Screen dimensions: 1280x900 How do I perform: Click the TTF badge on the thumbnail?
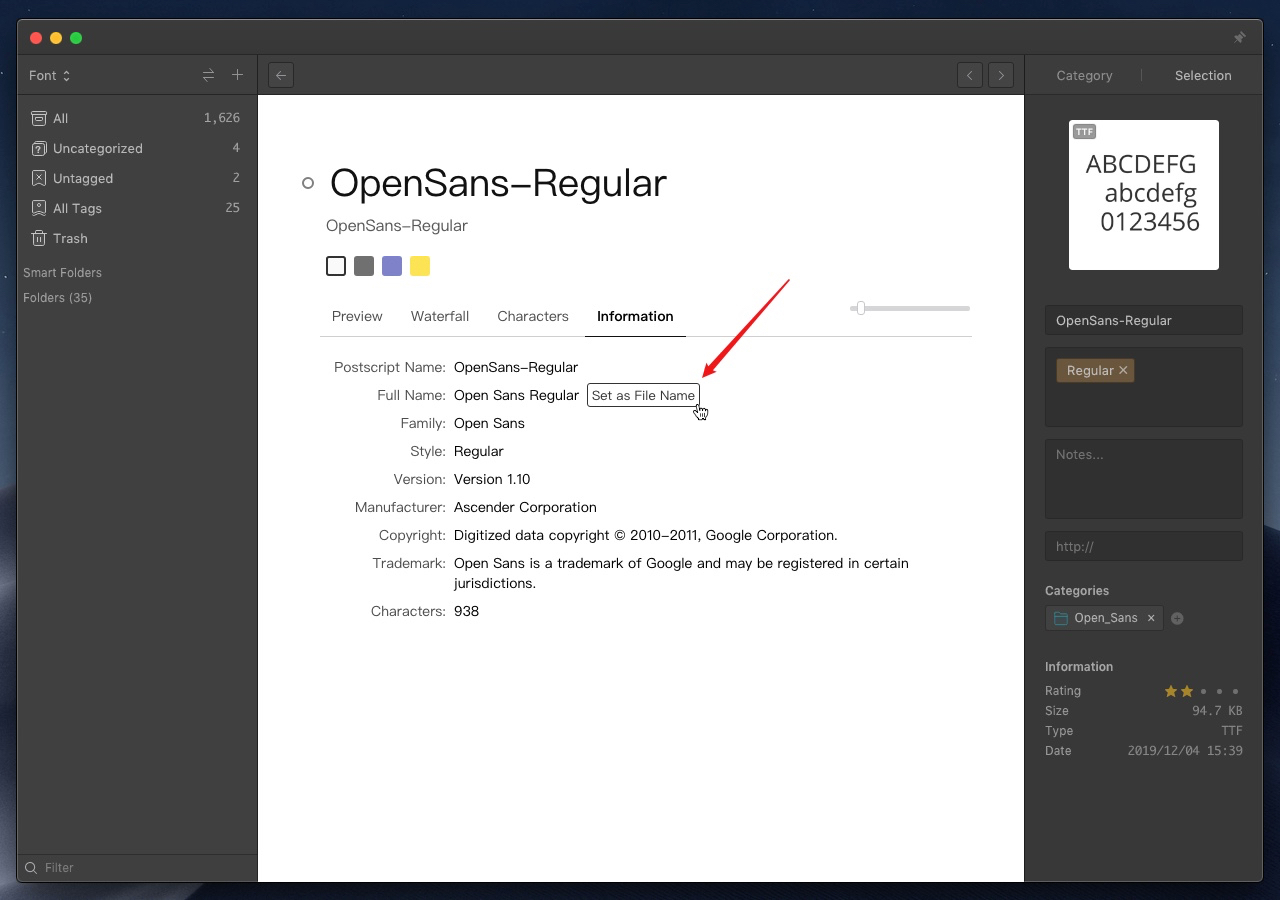coord(1084,132)
